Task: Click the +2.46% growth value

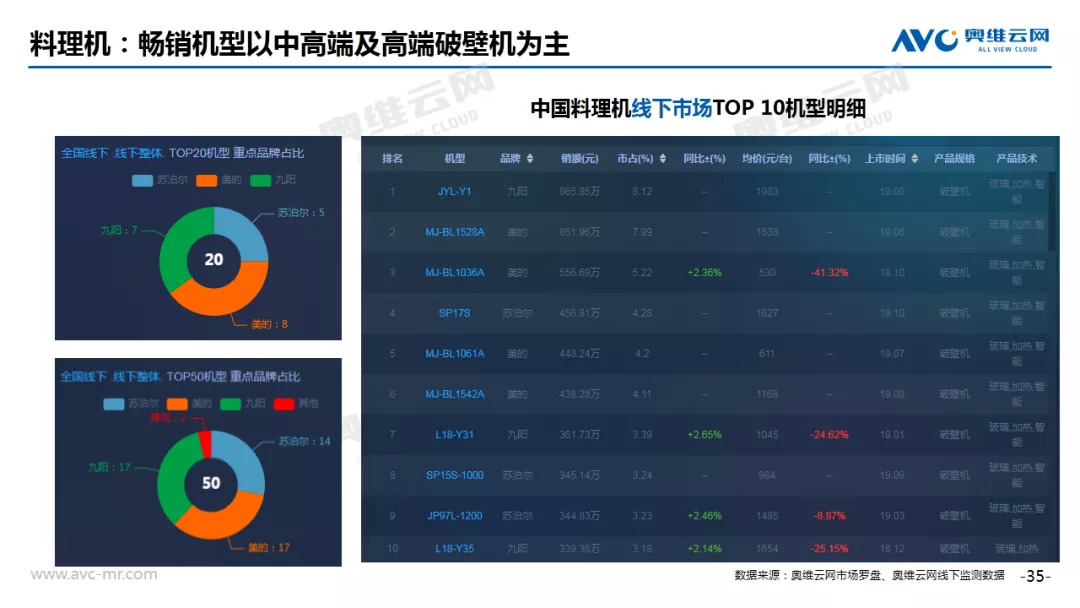Action: [x=704, y=516]
